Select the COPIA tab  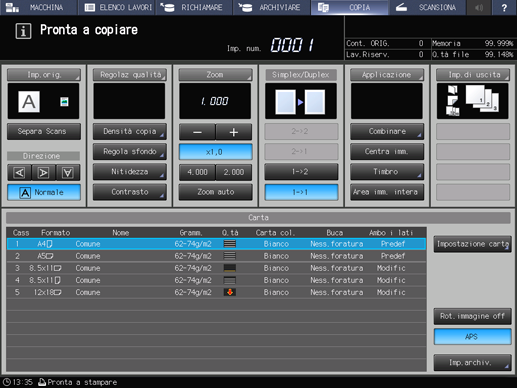click(x=349, y=7)
